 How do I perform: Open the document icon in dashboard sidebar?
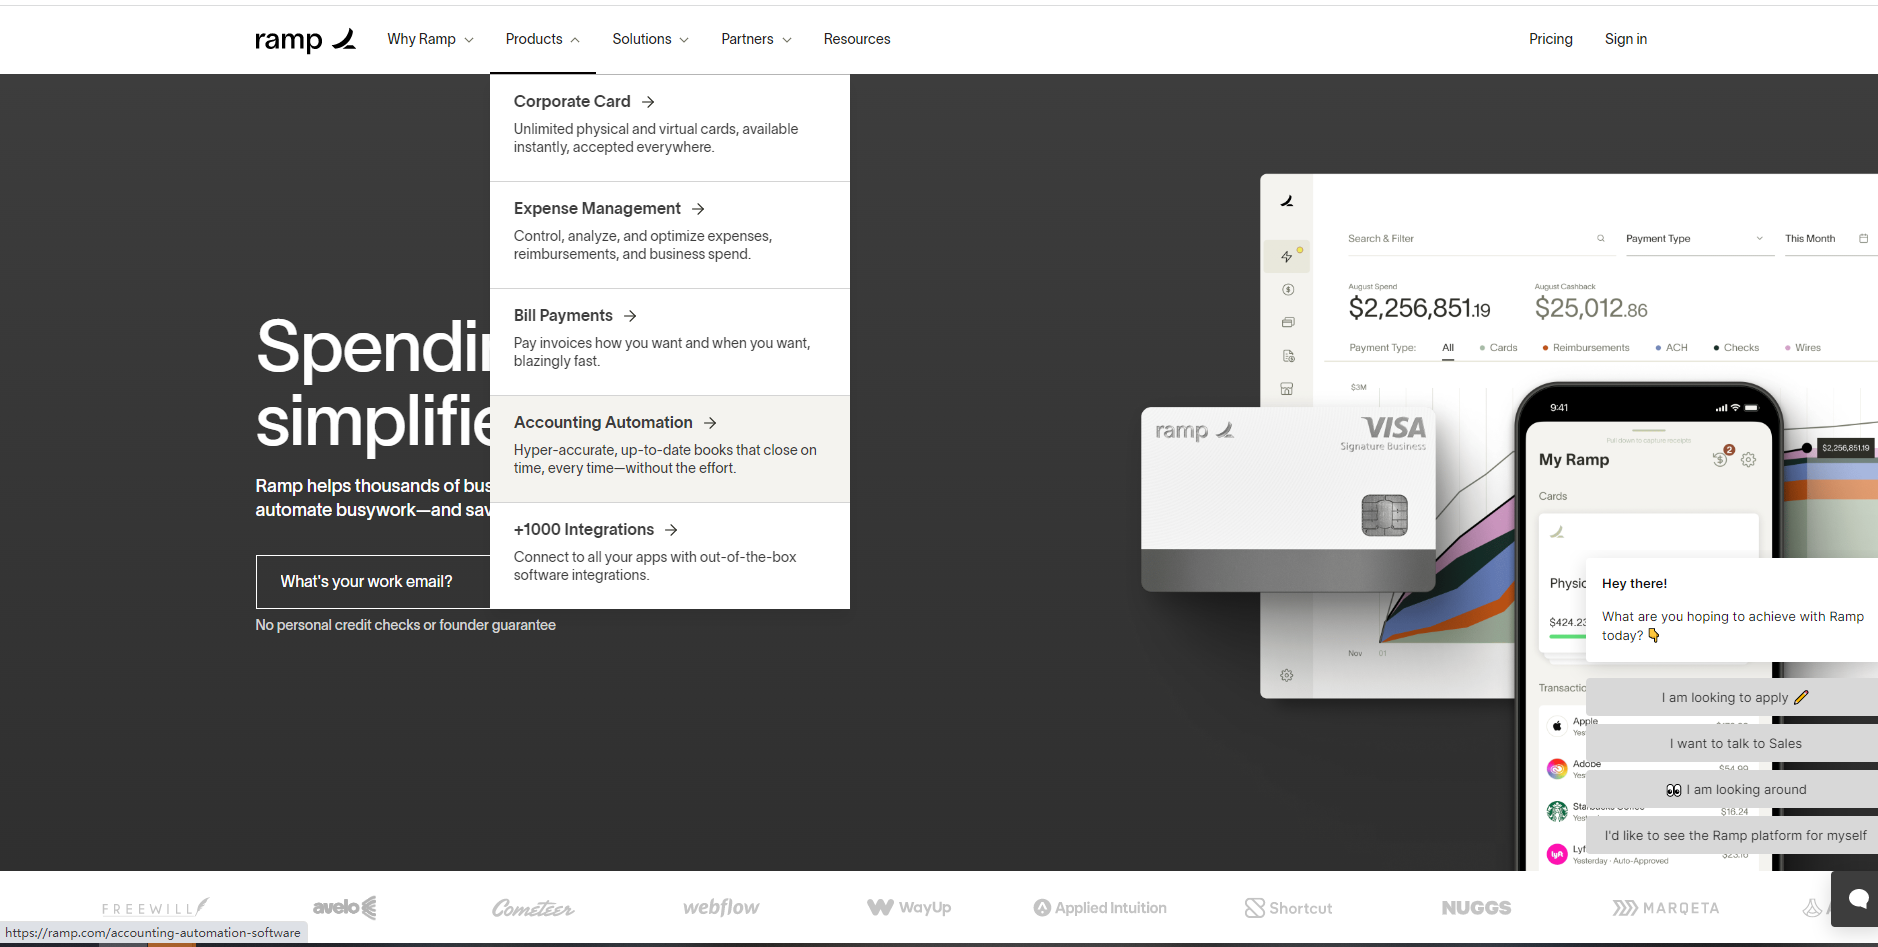[1288, 356]
